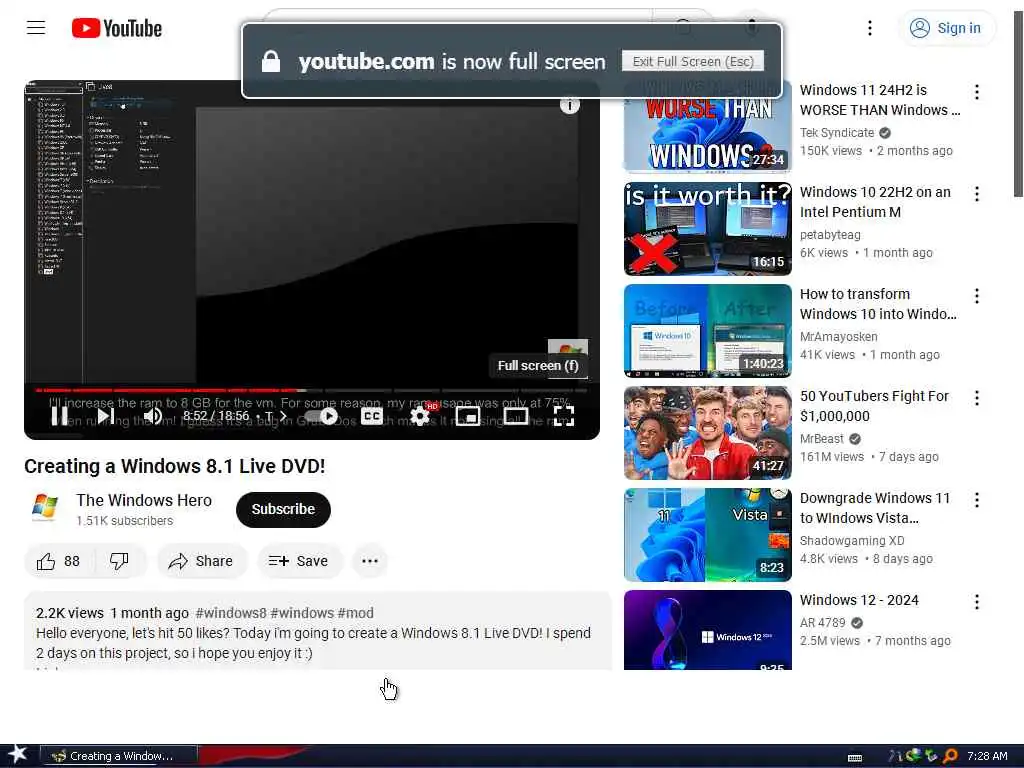Seek on the red video progress bar
1024x768 pixels.
tap(312, 391)
